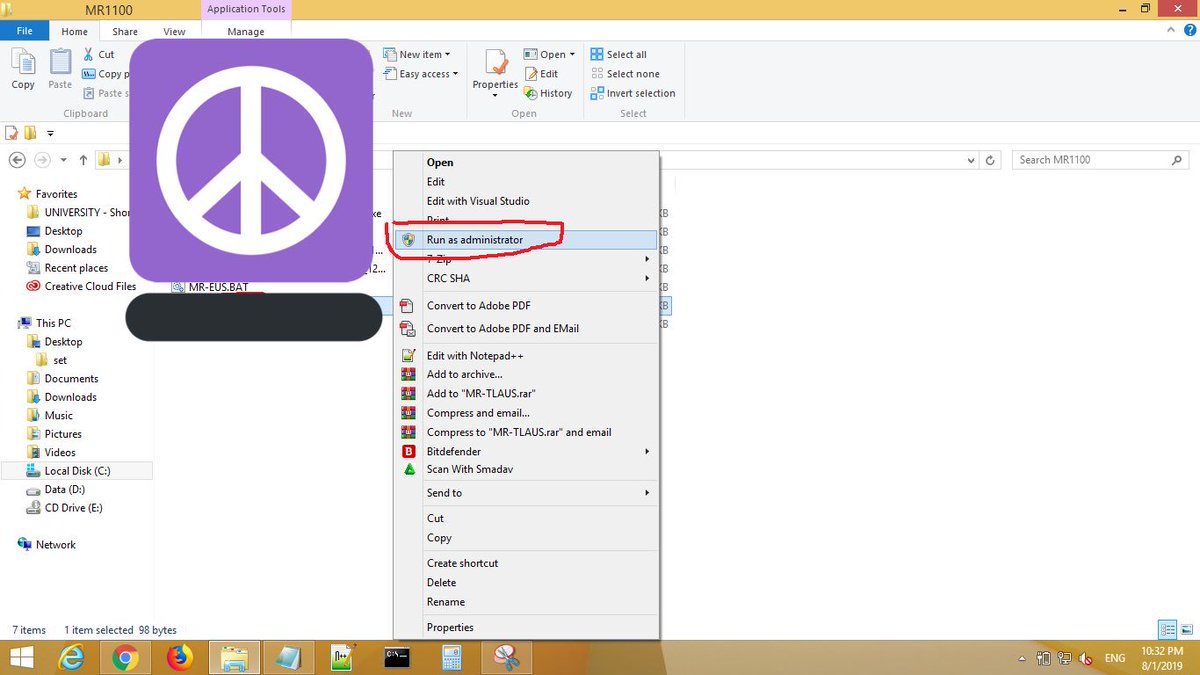
Task: Click the Windows Start button
Action: 20,657
